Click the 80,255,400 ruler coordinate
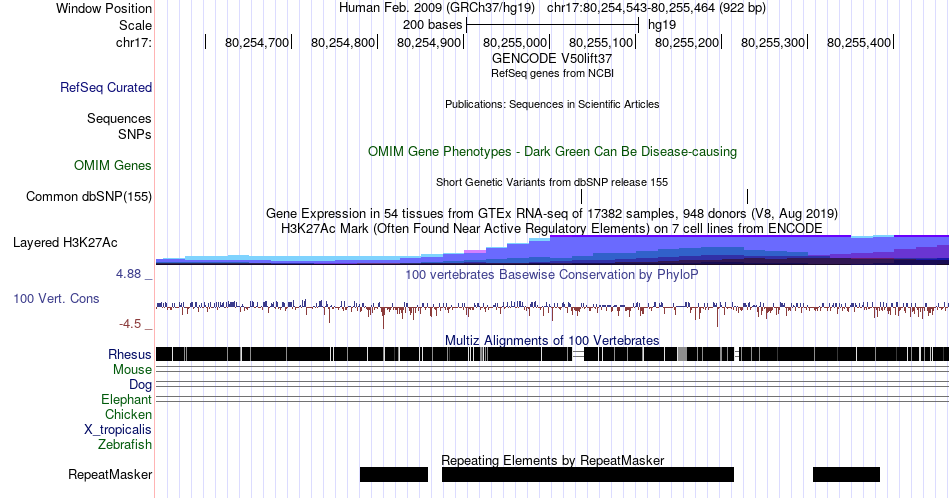The width and height of the screenshot is (950, 498). (859, 42)
